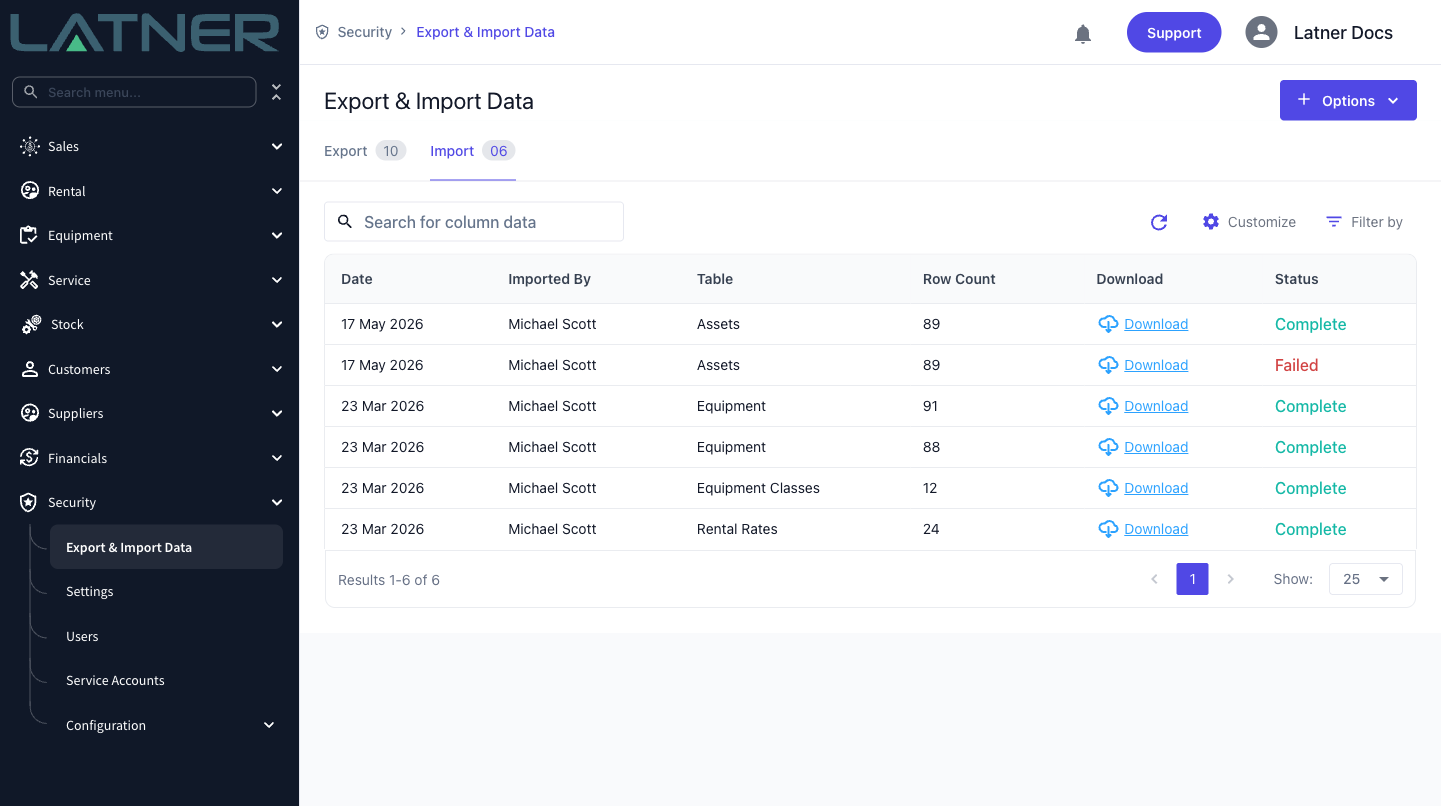The width and height of the screenshot is (1441, 806).
Task: Expand the Rental menu chevron
Action: [x=277, y=191]
